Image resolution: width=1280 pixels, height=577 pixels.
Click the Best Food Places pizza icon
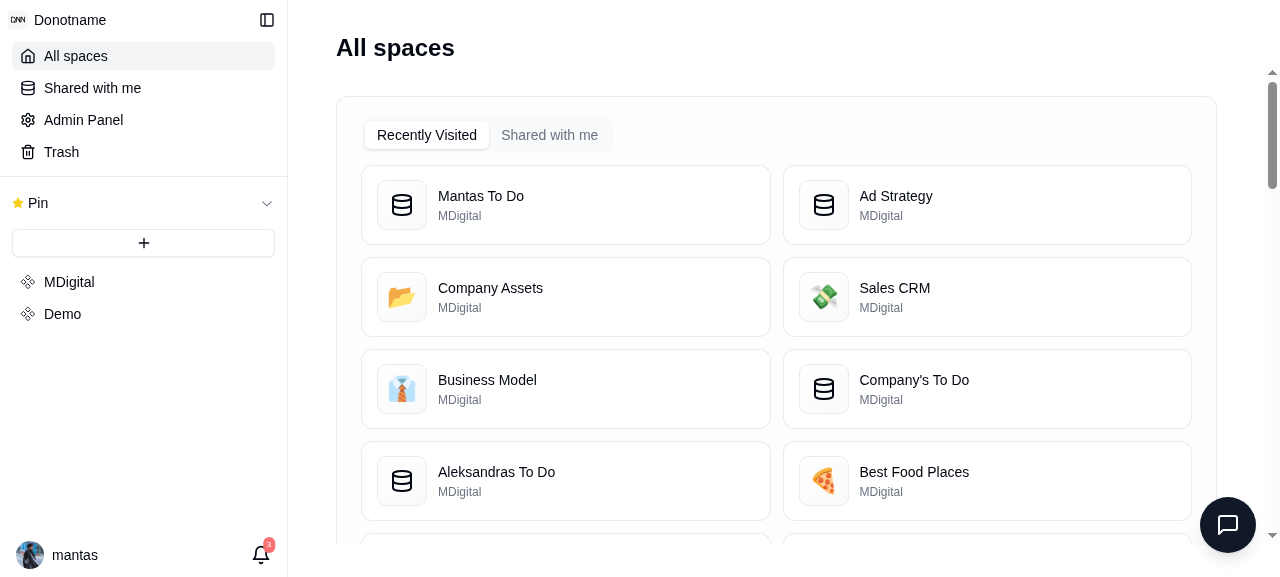[824, 481]
